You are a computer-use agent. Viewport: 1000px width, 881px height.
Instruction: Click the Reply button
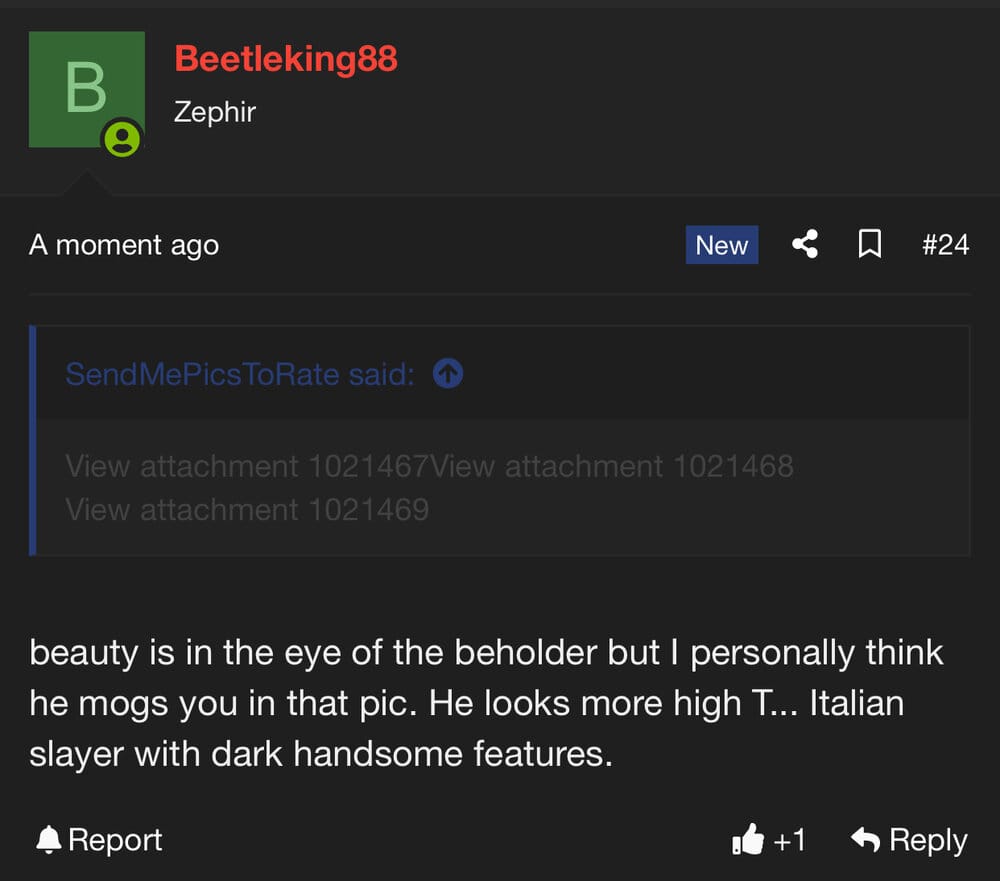point(909,840)
